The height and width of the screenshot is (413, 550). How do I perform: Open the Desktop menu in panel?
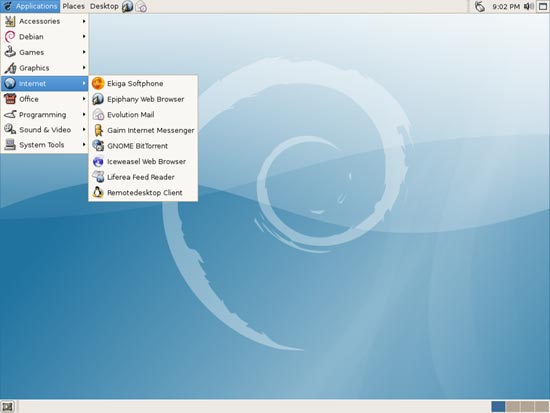pyautogui.click(x=104, y=6)
